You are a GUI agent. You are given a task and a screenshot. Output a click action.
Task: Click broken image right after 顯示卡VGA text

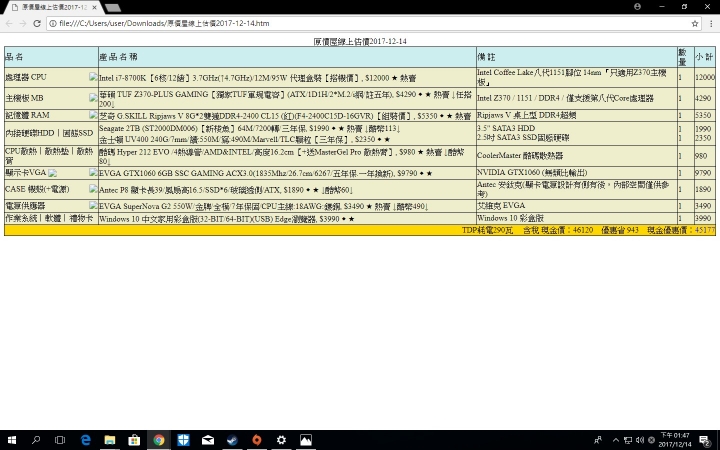[x=52, y=173]
